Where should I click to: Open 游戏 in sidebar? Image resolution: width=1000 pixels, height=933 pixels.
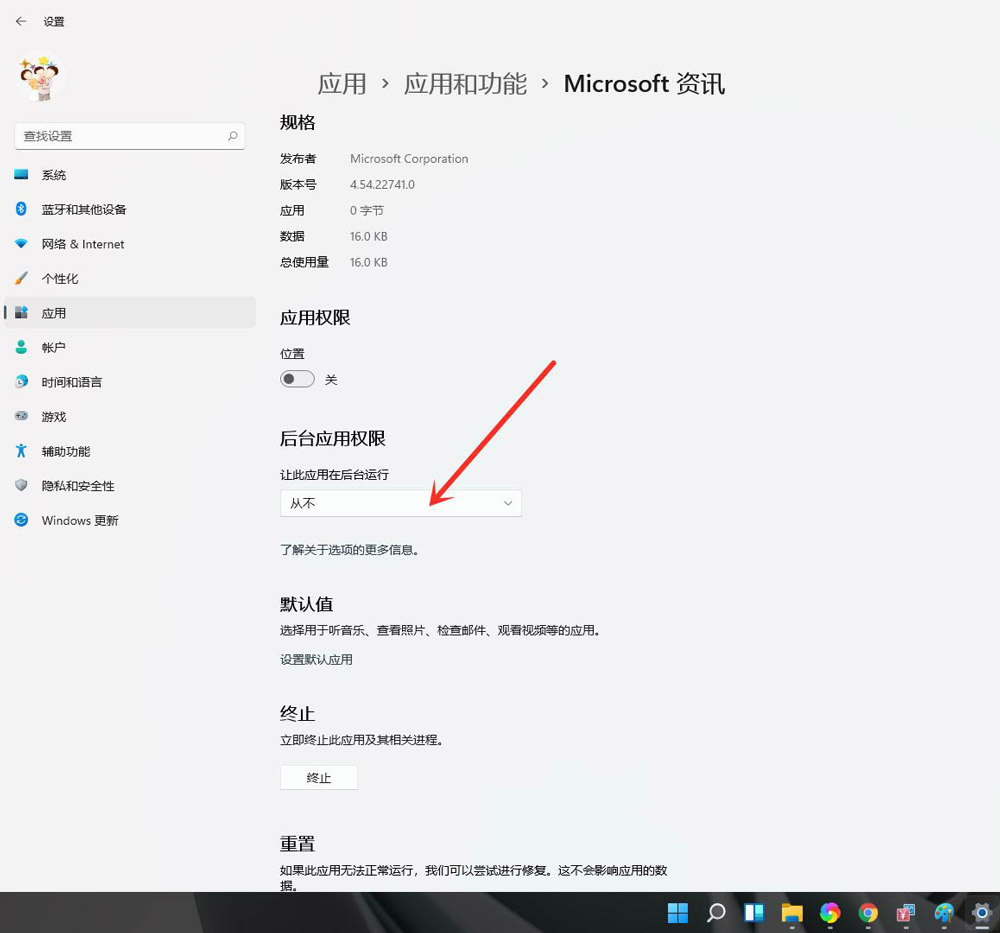(129, 416)
